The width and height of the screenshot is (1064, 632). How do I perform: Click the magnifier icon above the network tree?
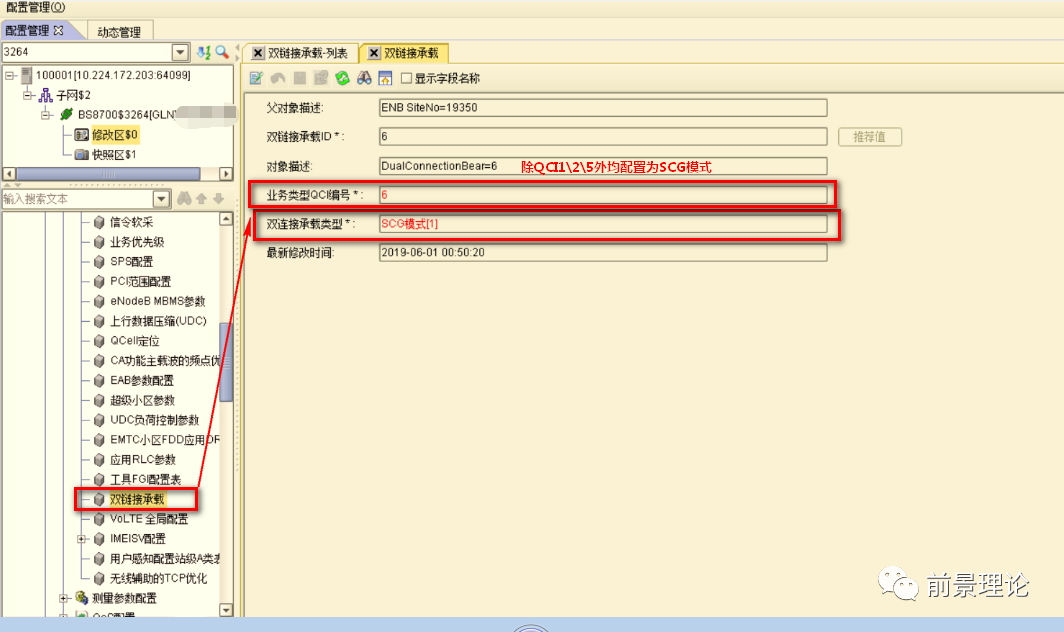click(x=222, y=52)
